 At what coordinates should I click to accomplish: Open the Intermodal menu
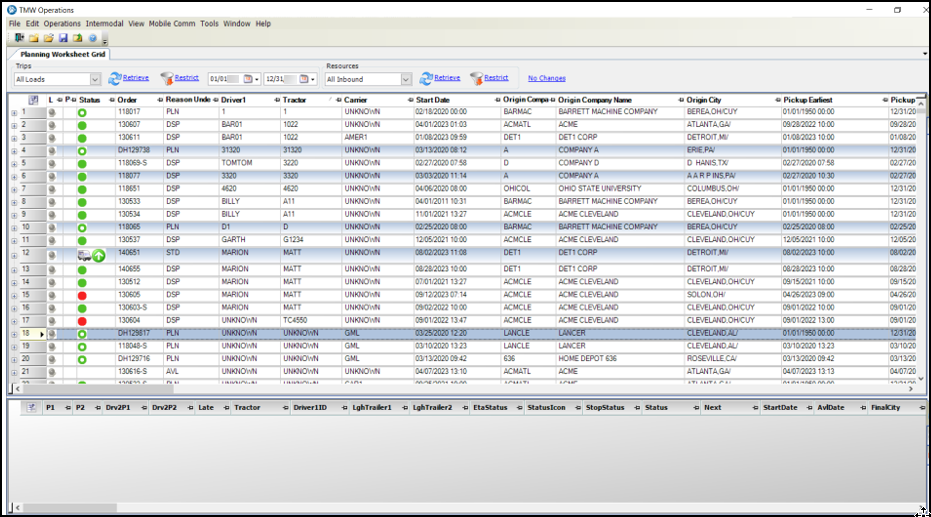point(105,23)
